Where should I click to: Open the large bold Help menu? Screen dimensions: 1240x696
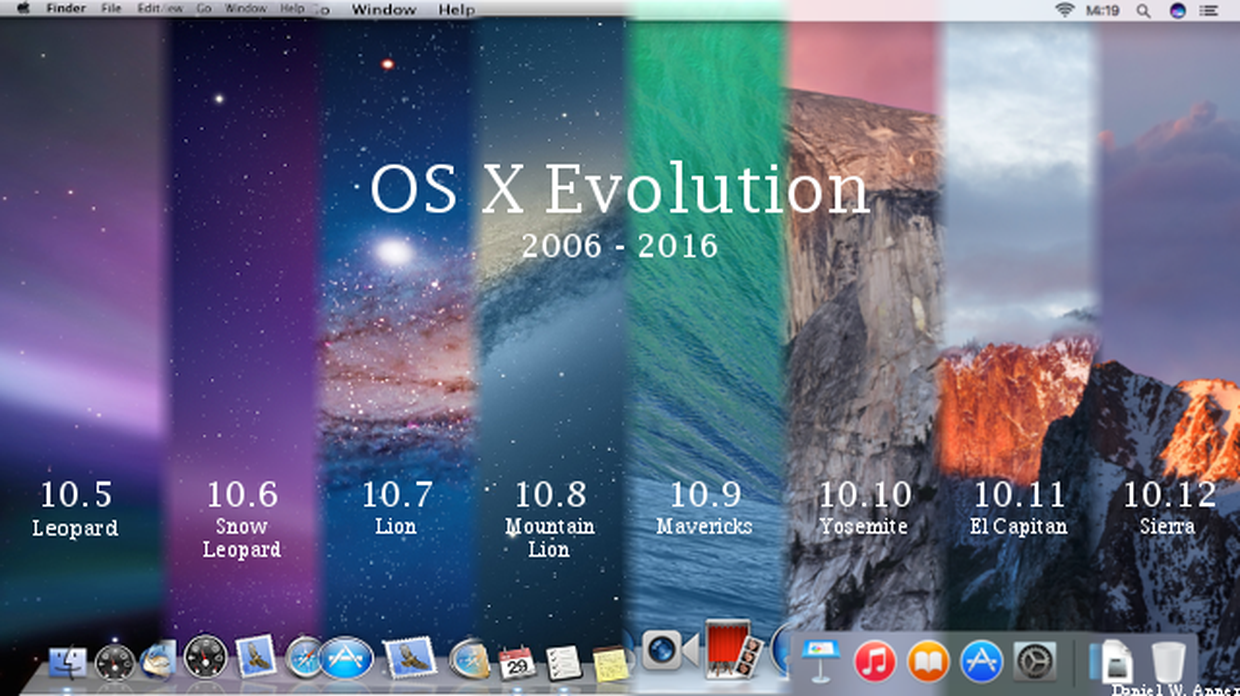(457, 9)
